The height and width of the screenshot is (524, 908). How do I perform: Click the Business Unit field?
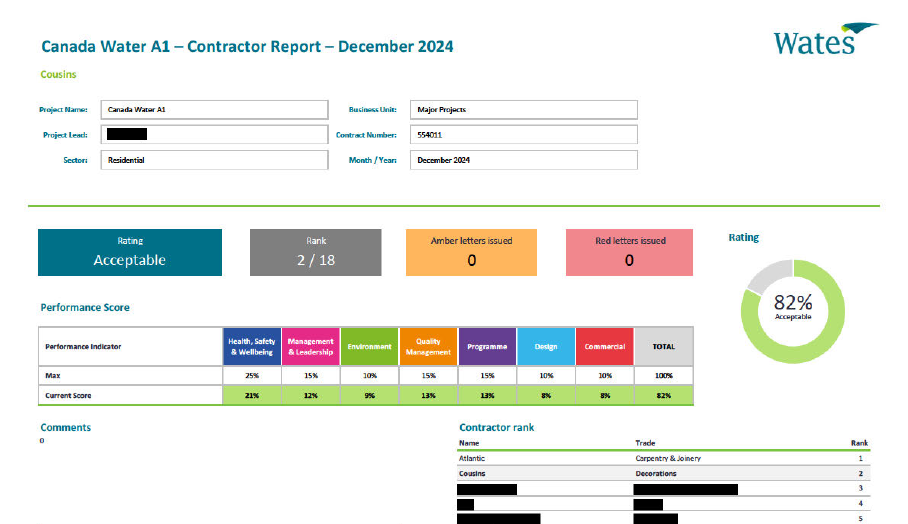(523, 109)
